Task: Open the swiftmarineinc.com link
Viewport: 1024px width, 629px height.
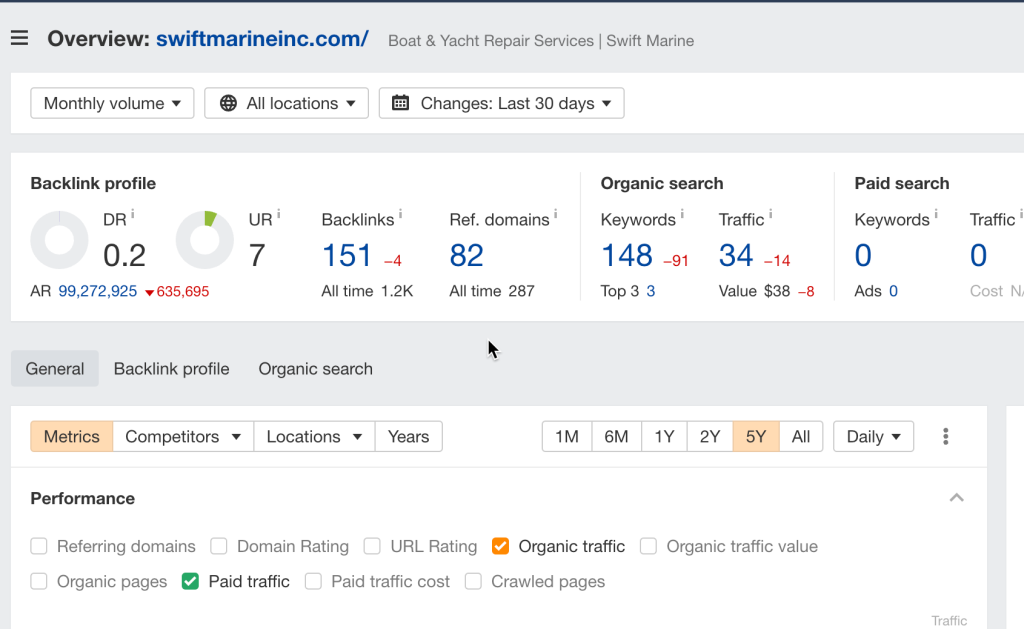Action: pos(262,39)
